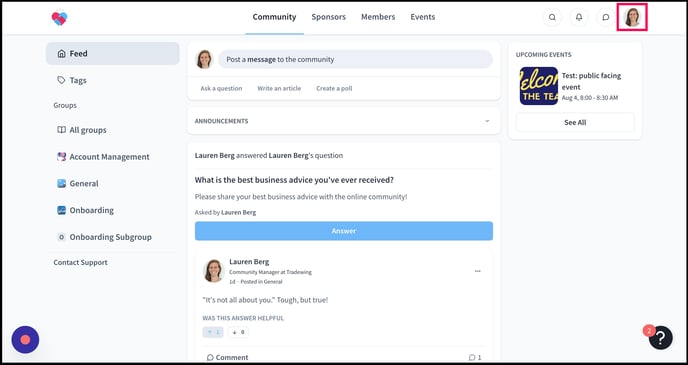
Task: Click the heart logo in header
Action: [x=59, y=18]
